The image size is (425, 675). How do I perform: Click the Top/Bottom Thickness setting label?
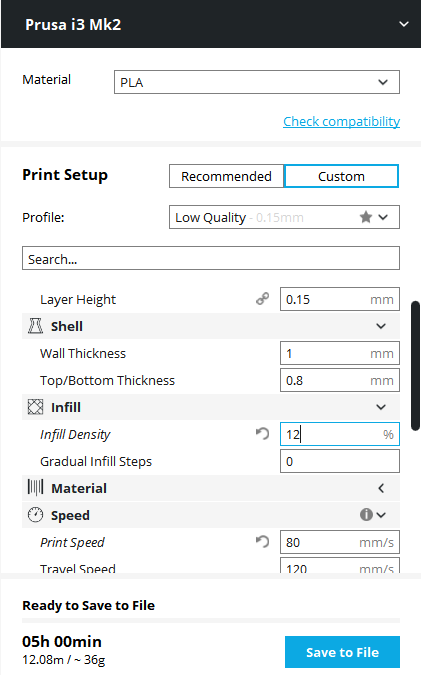pos(107,381)
